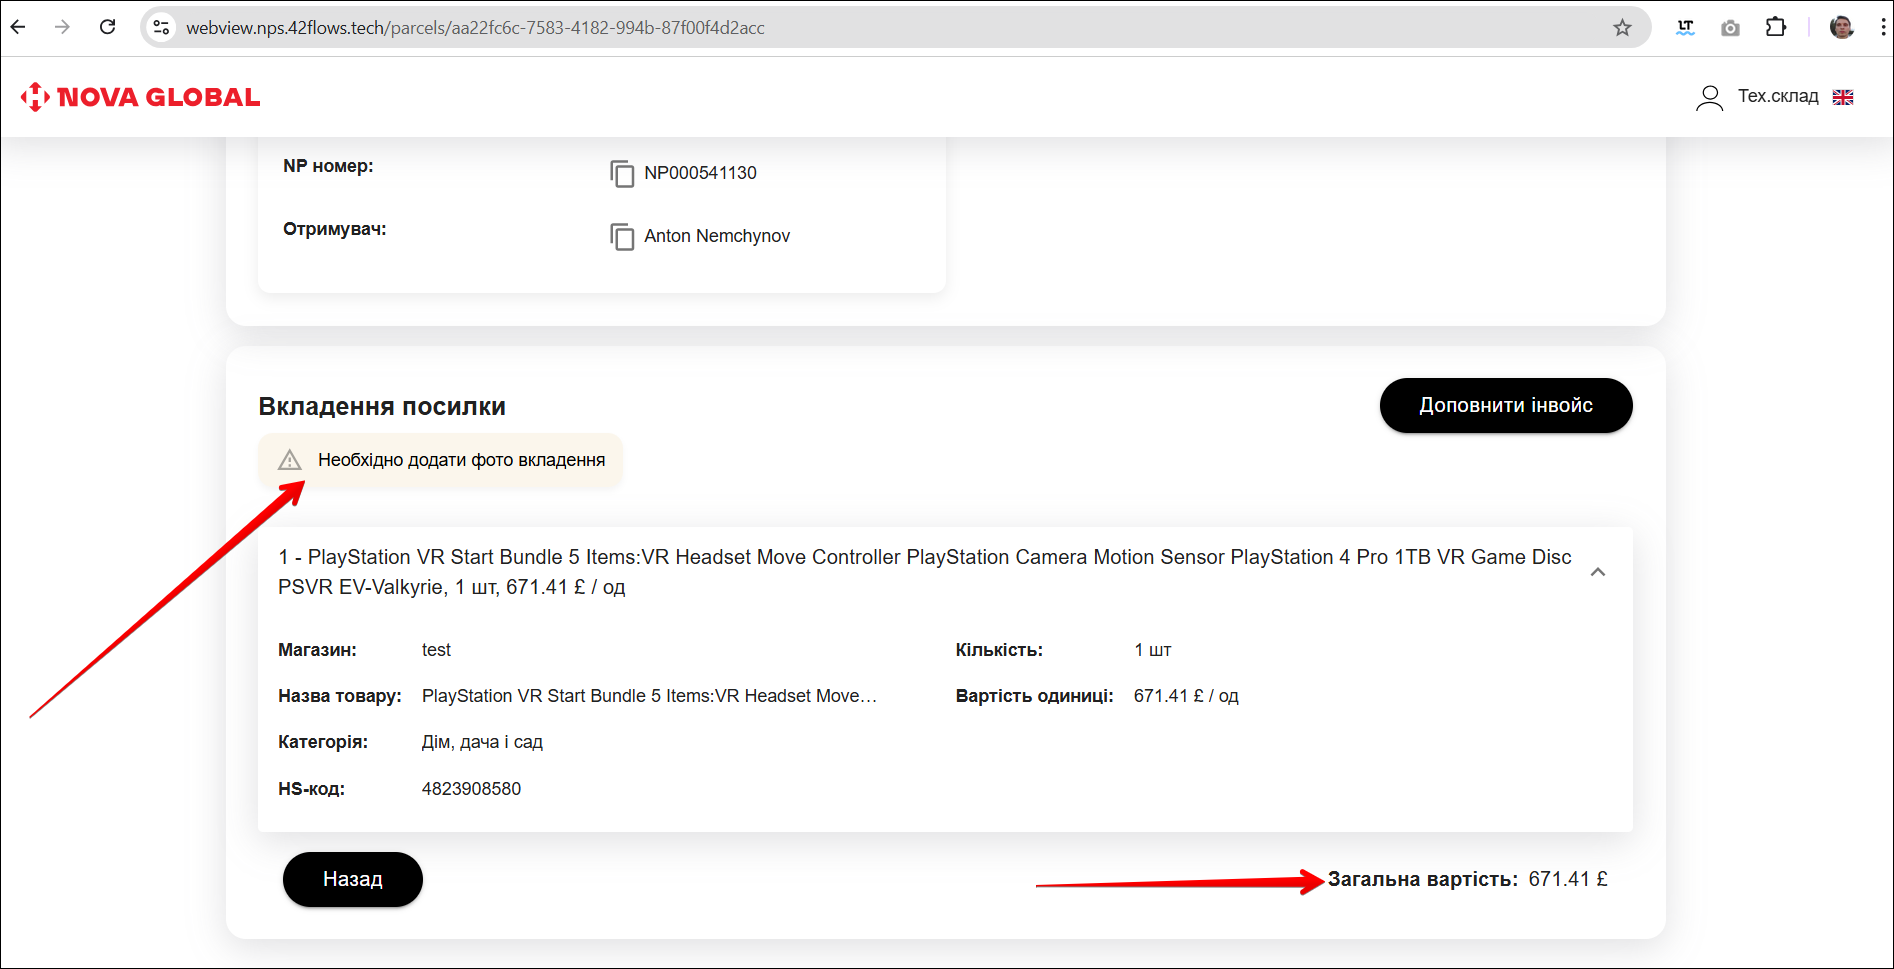This screenshot has width=1894, height=969.
Task: Open the browser extensions puzzle icon
Action: 1775,28
